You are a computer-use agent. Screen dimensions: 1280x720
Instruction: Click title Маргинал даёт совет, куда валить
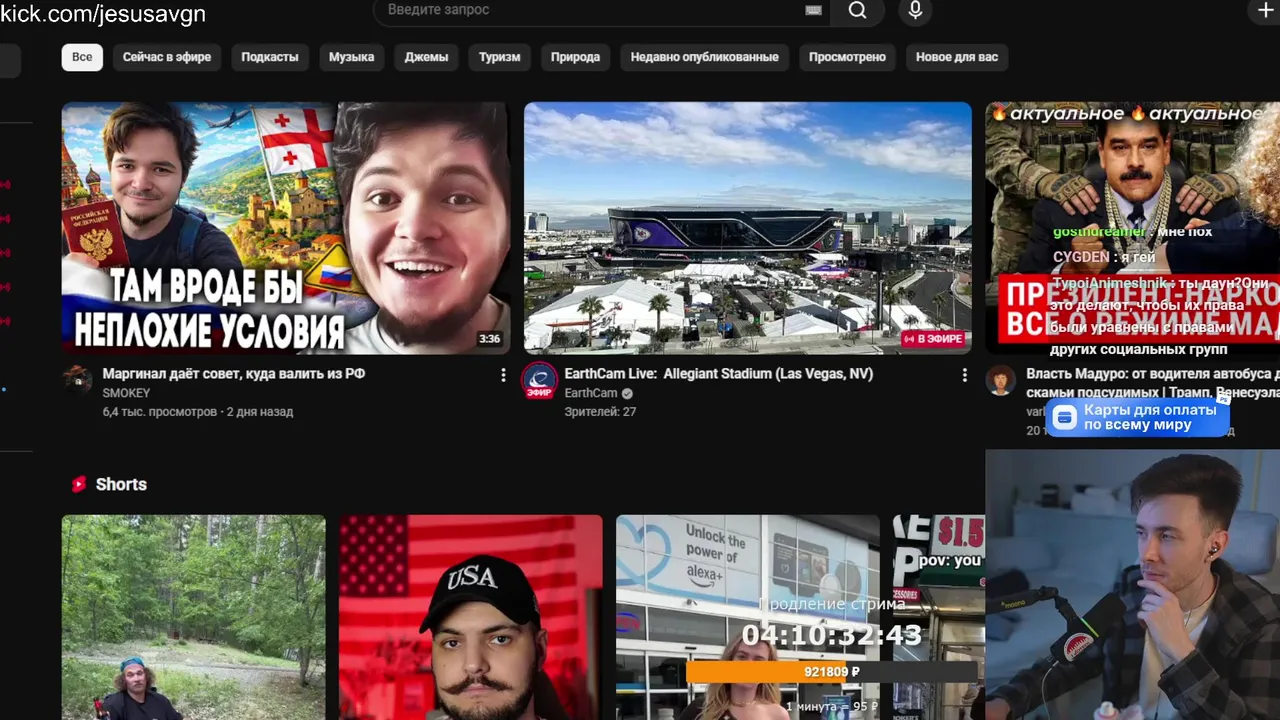pyautogui.click(x=234, y=374)
